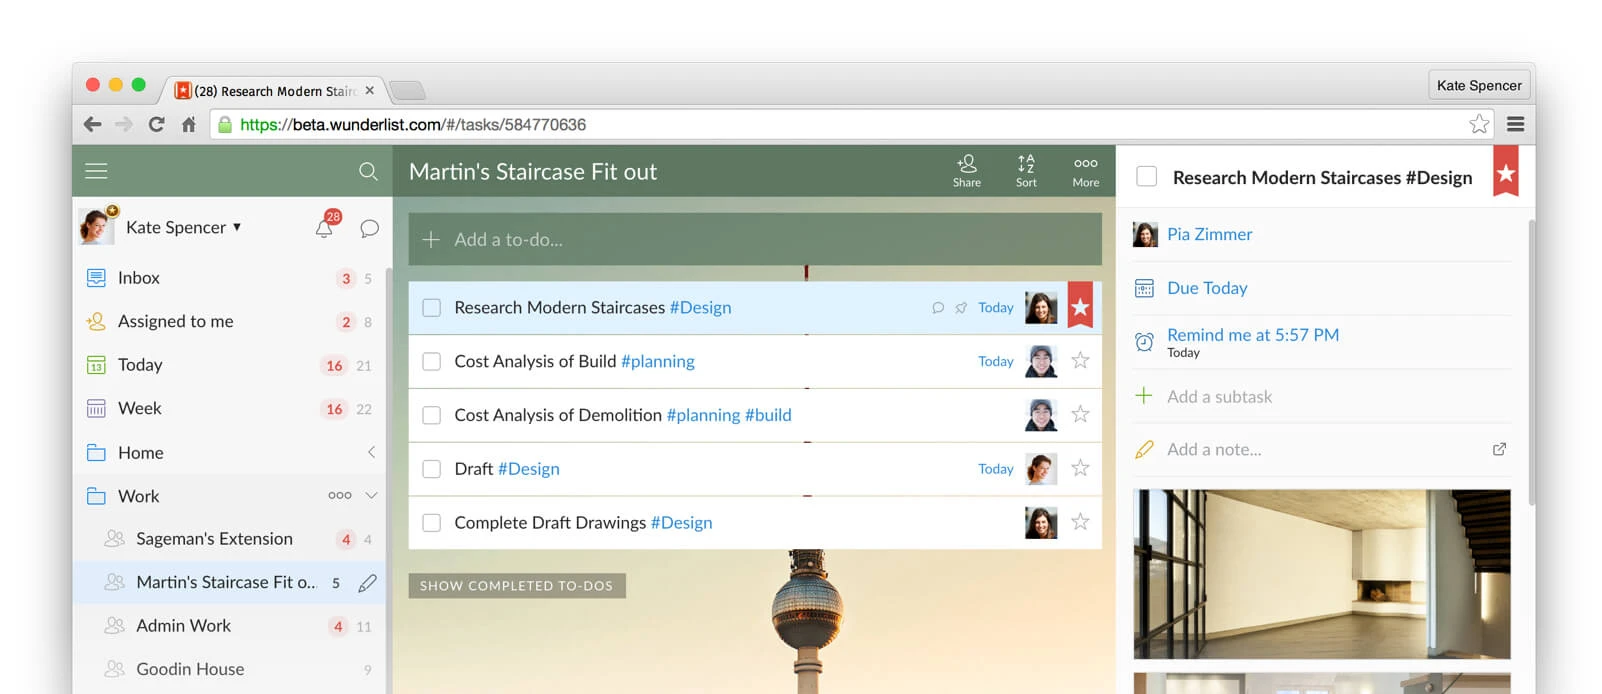Open the Week smart list
The height and width of the screenshot is (694, 1602).
(x=229, y=408)
